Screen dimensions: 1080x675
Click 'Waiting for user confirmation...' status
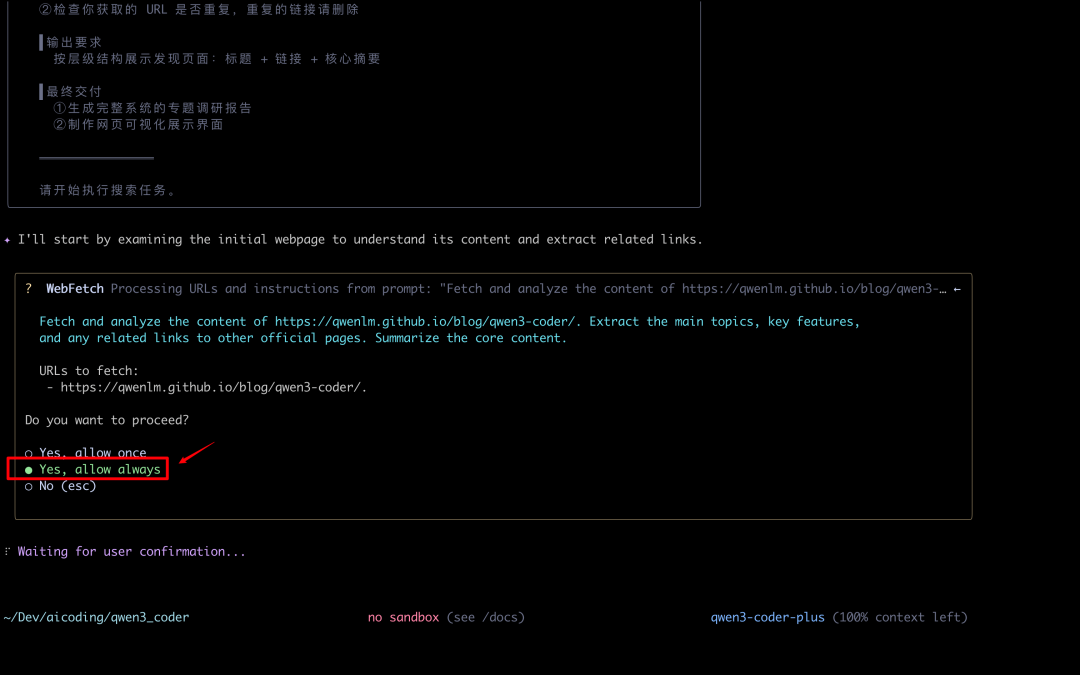(131, 551)
